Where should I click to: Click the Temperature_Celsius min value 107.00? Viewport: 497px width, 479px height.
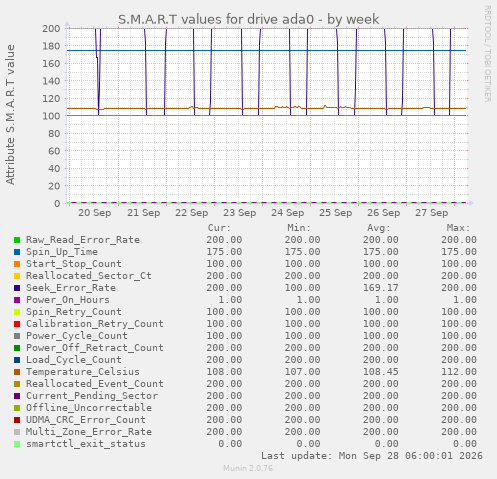302,372
